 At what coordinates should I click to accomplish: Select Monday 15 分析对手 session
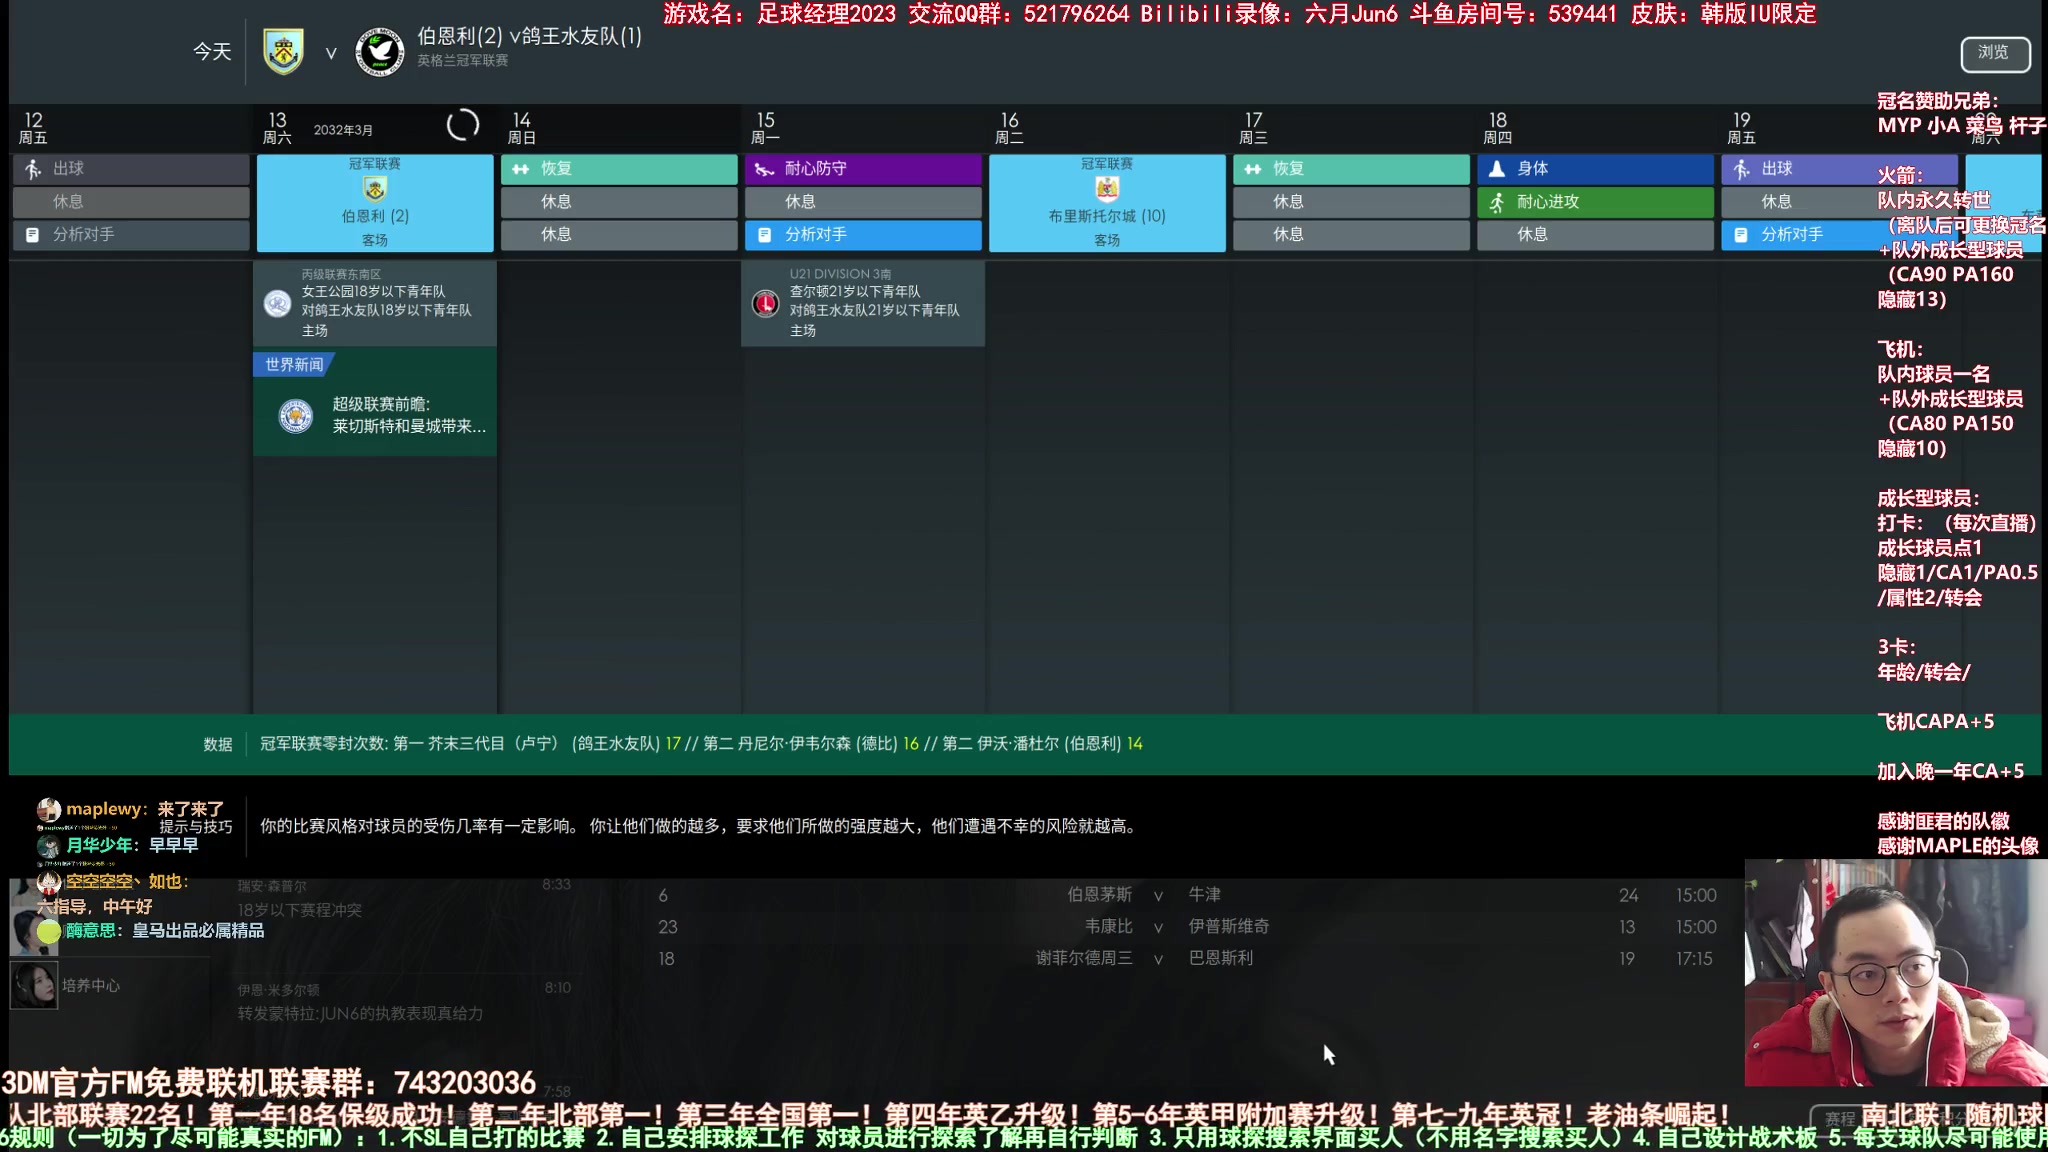click(863, 235)
